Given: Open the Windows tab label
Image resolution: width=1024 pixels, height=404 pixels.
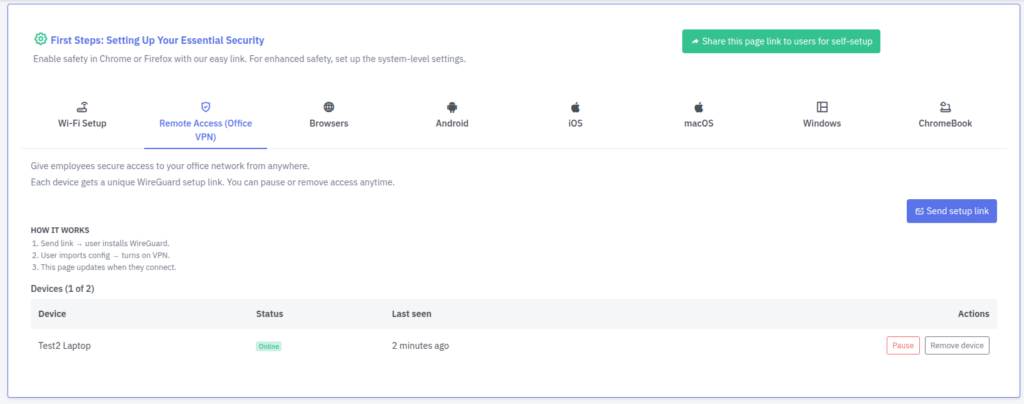Looking at the screenshot, I should coord(822,124).
